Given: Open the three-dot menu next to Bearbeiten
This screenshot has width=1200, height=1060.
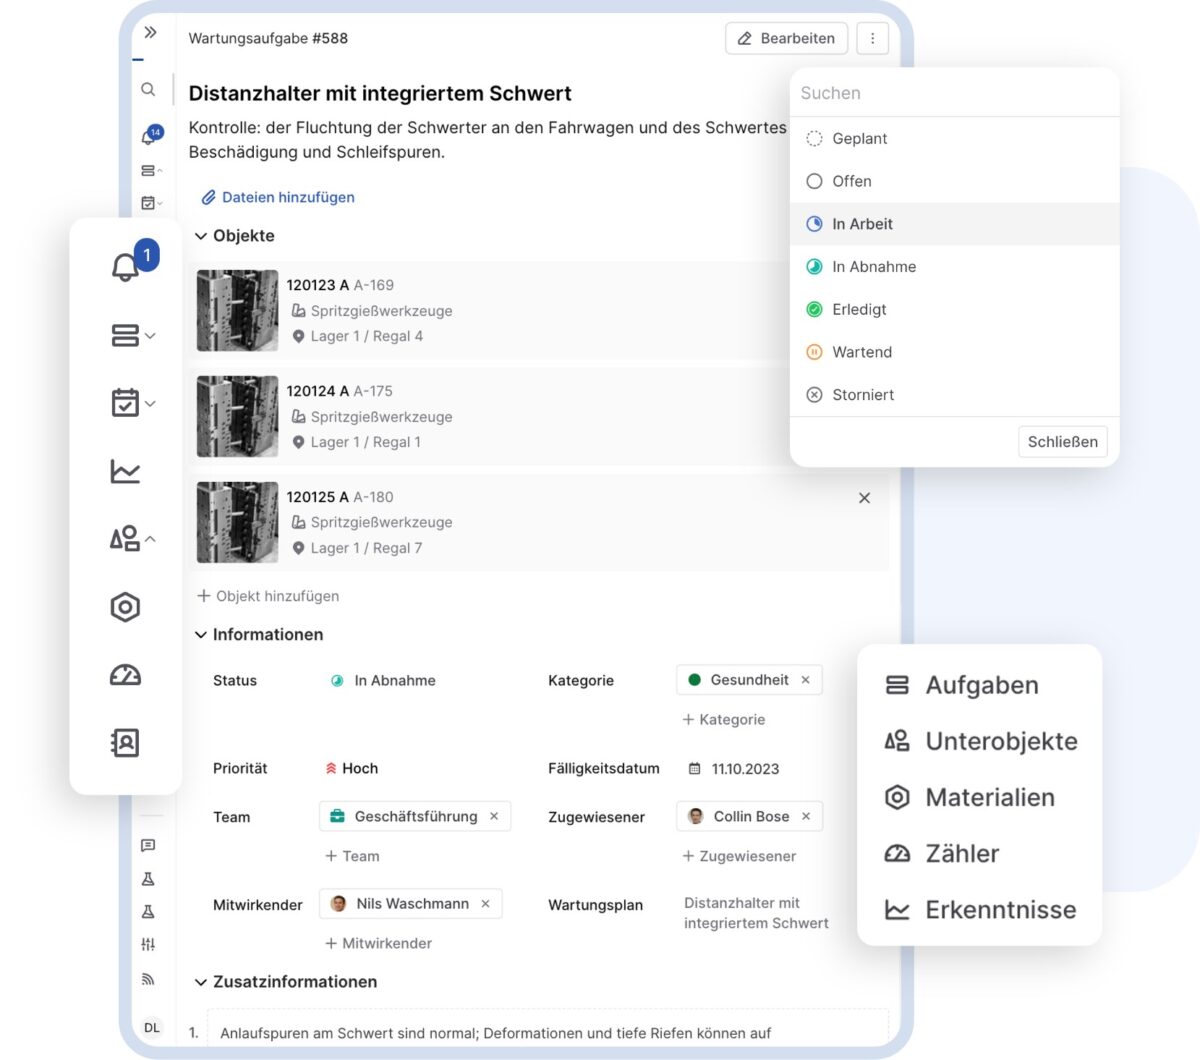Looking at the screenshot, I should 872,38.
